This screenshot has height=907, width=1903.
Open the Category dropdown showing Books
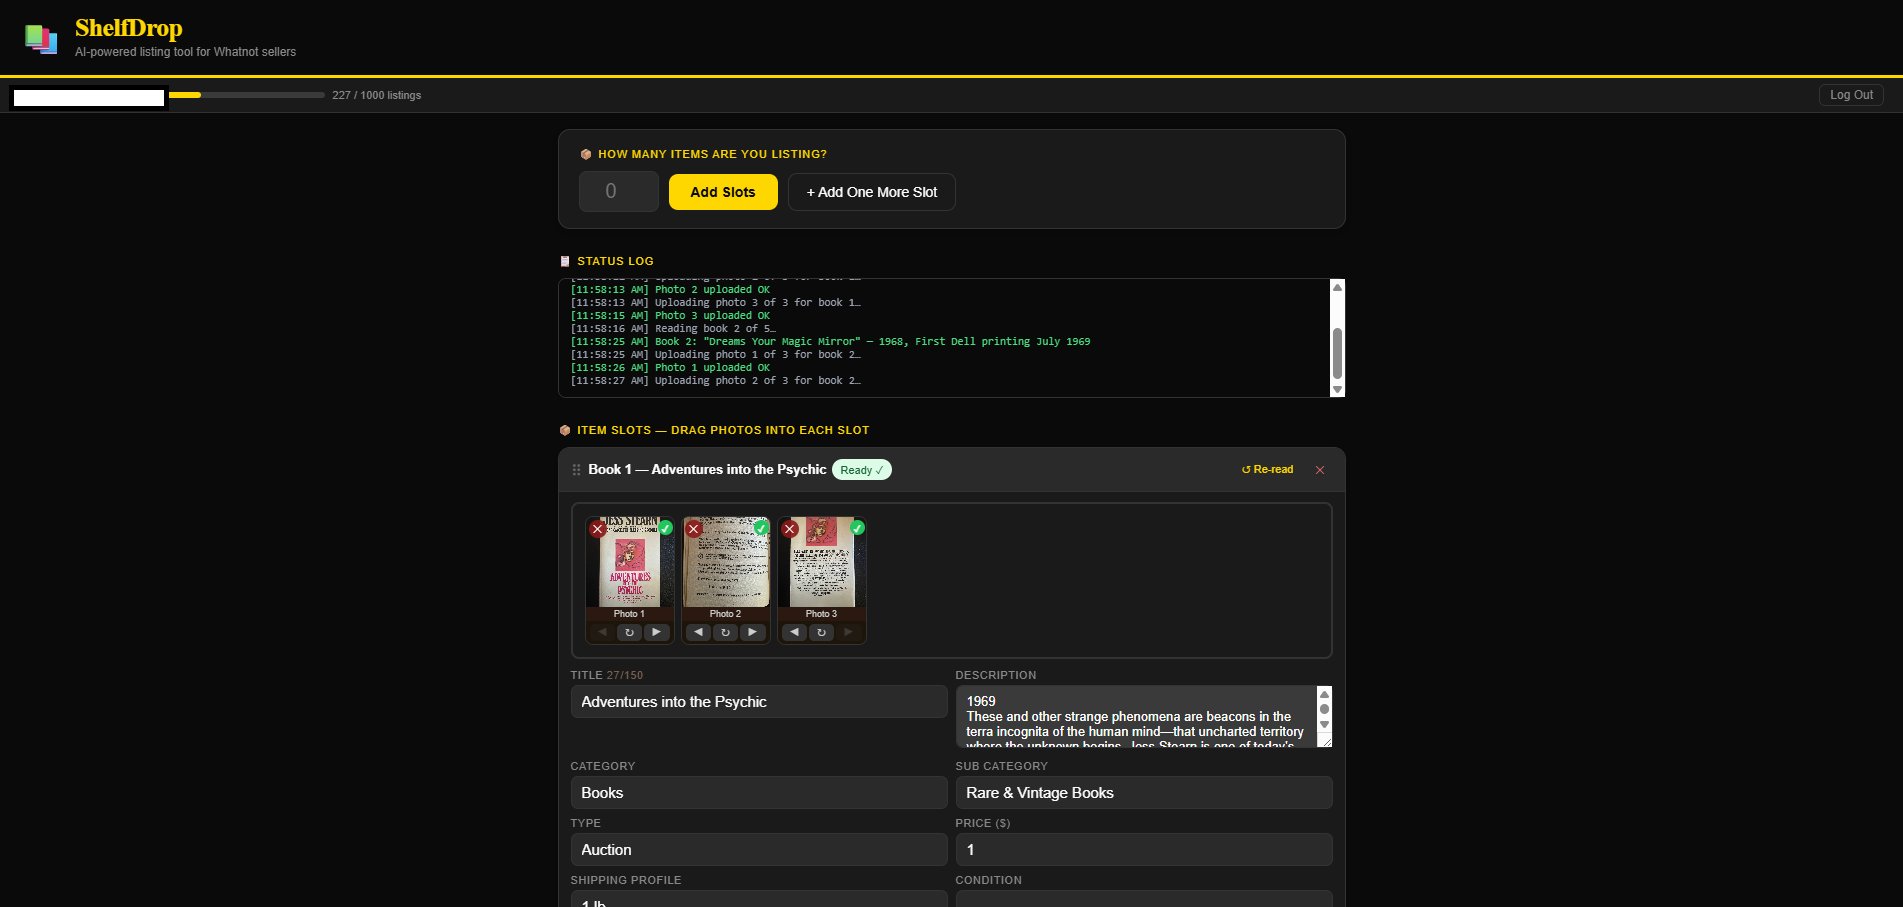click(x=759, y=793)
